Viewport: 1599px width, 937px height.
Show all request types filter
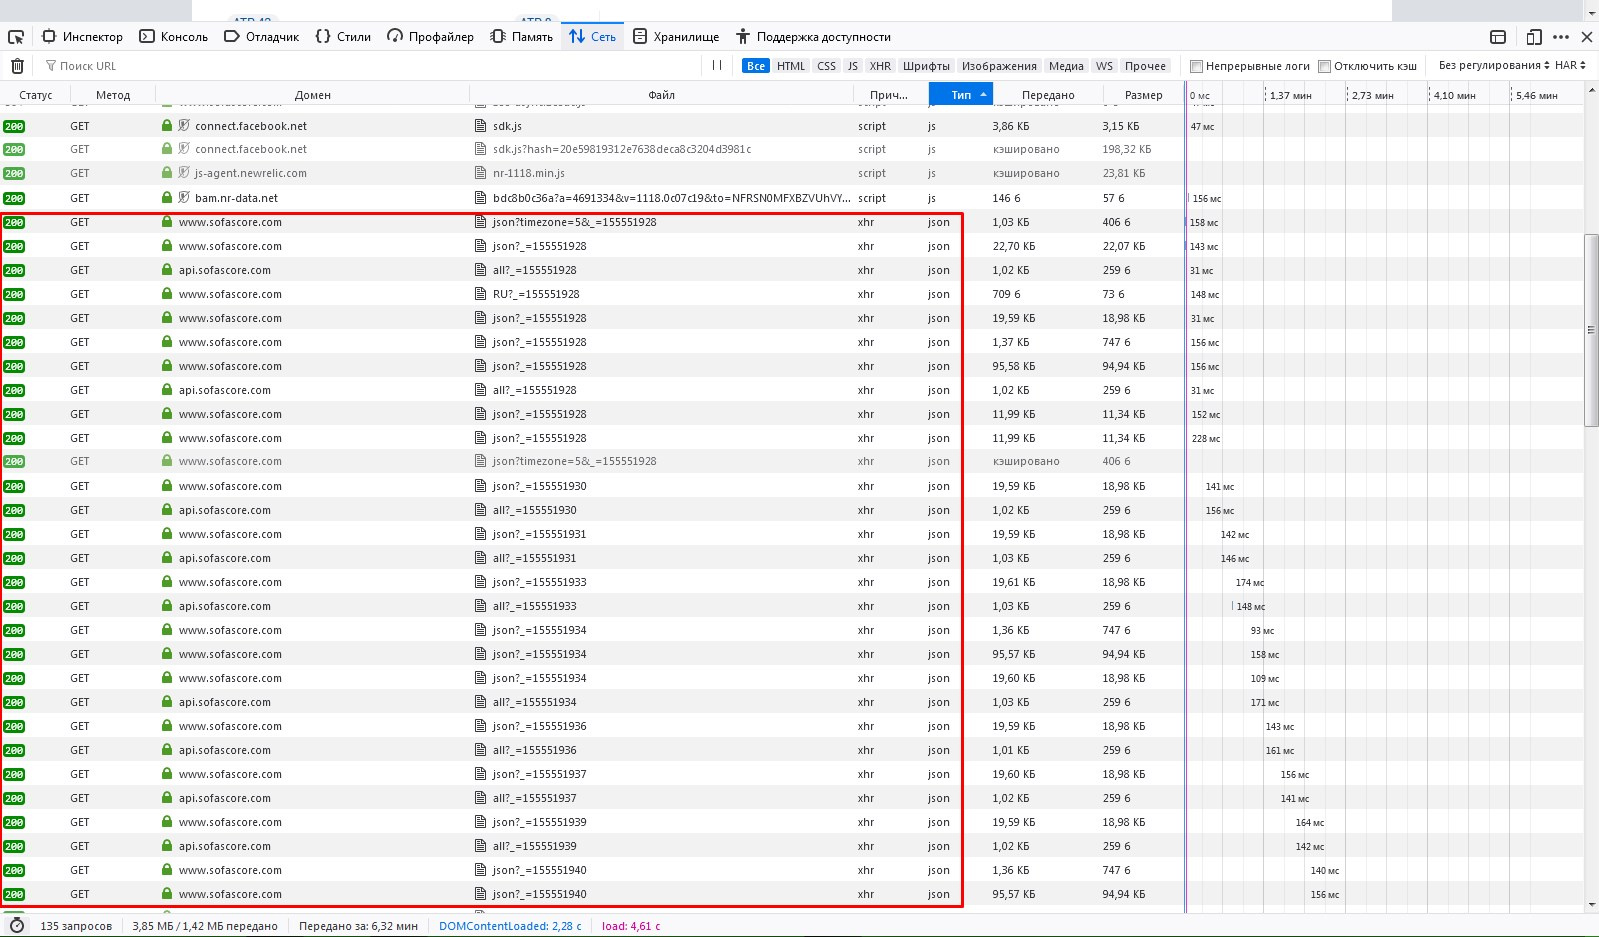click(x=756, y=66)
